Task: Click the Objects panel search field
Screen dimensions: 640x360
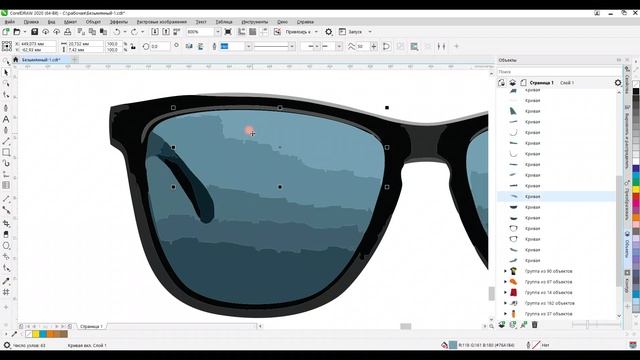Action: [x=558, y=72]
